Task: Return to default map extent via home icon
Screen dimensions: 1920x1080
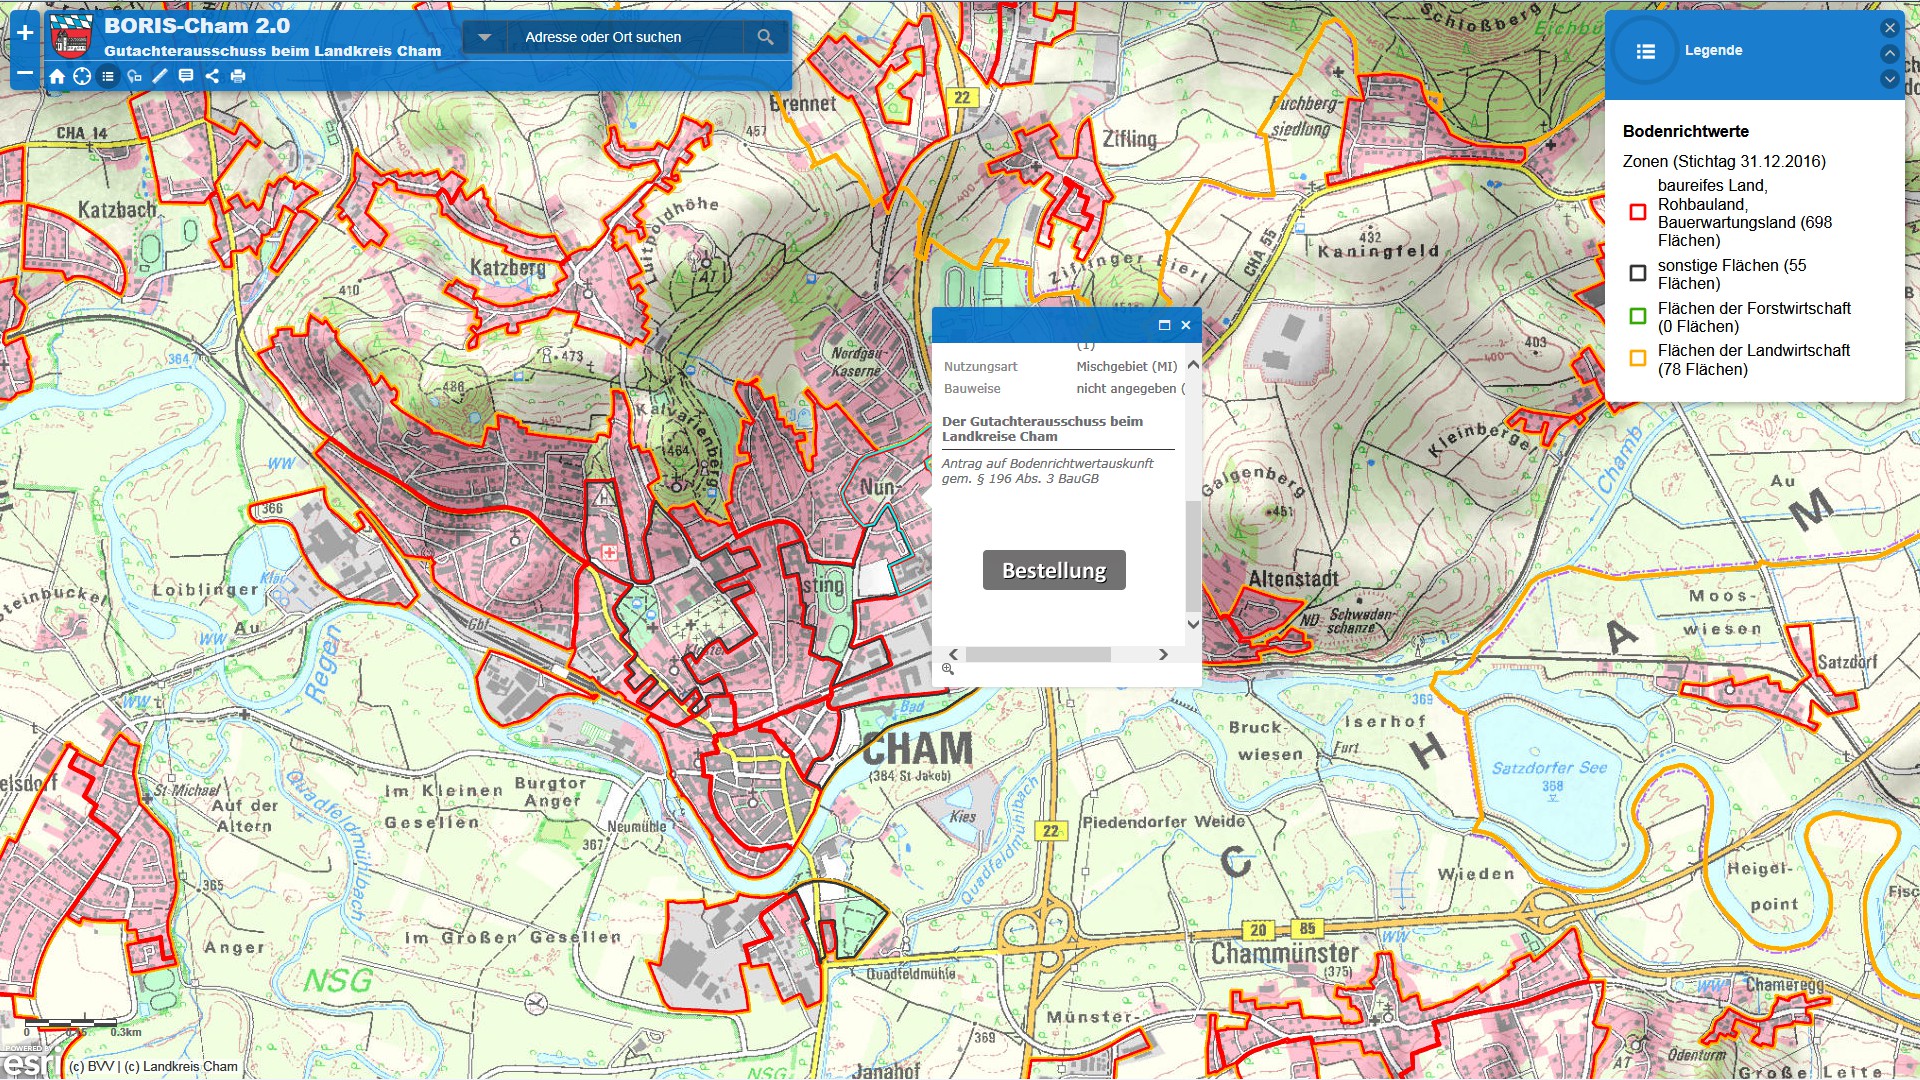Action: point(57,76)
